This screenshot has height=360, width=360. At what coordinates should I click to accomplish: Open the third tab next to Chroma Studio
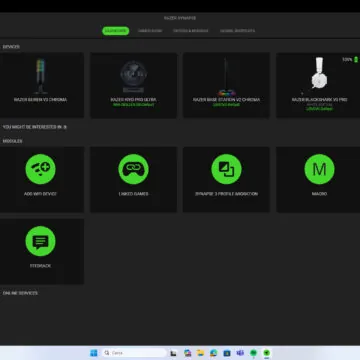point(190,31)
